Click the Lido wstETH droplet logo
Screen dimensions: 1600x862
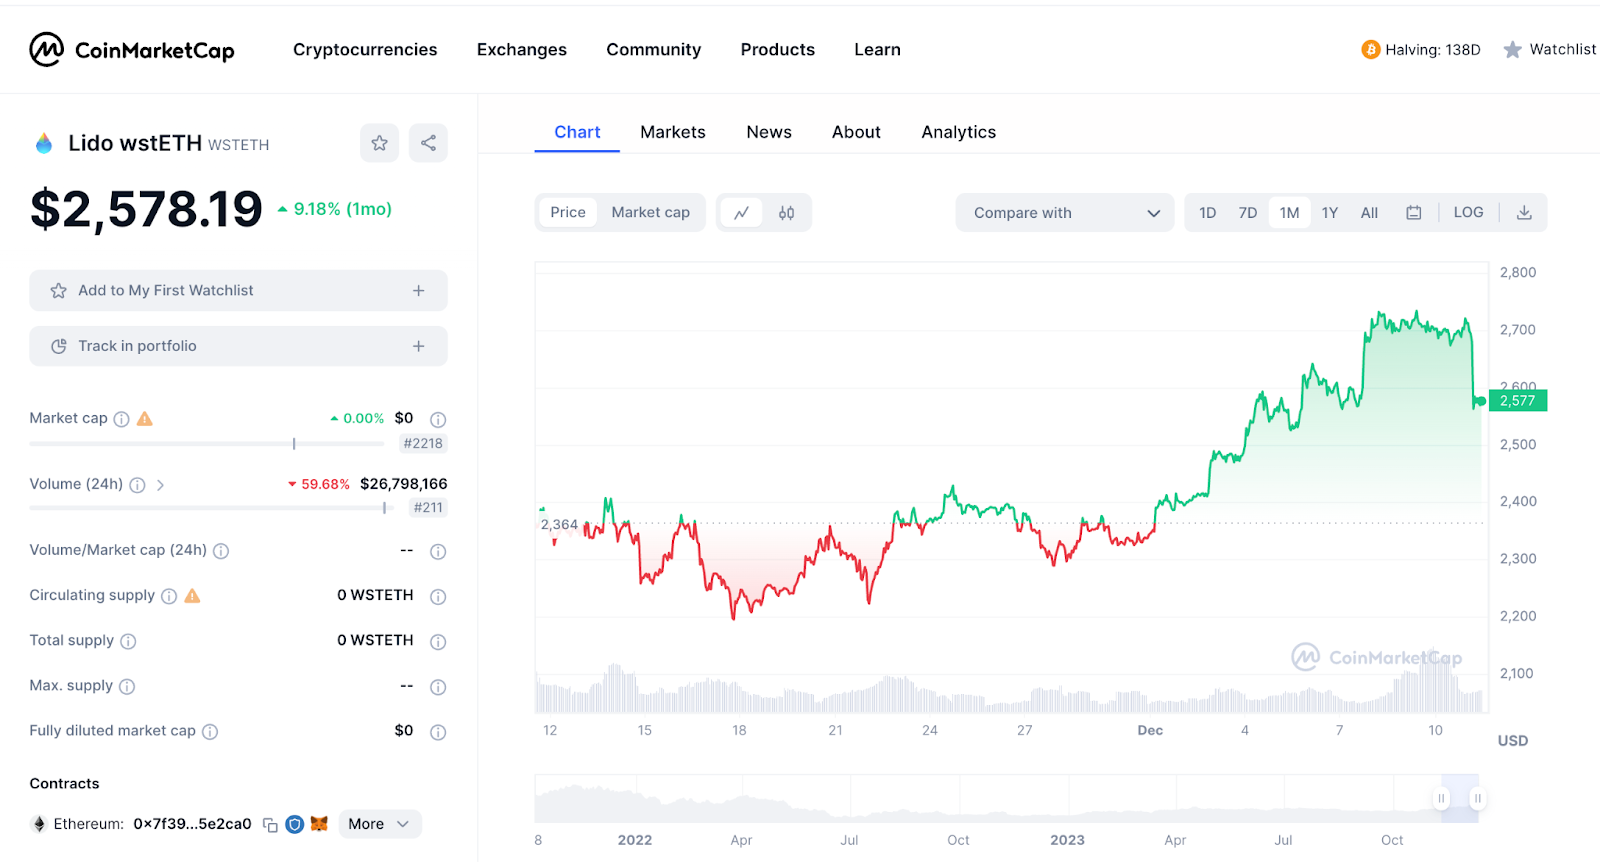[x=44, y=144]
